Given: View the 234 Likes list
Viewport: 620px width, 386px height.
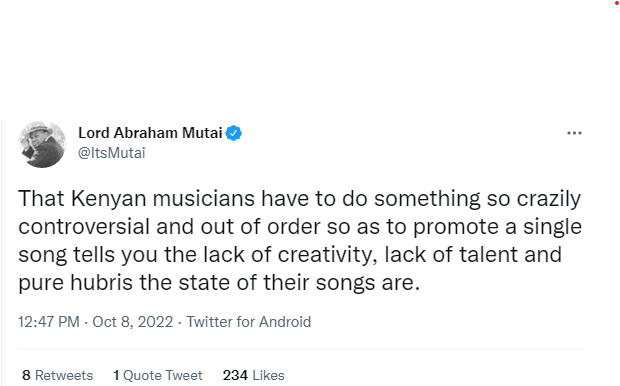Looking at the screenshot, I should pyautogui.click(x=254, y=375).
